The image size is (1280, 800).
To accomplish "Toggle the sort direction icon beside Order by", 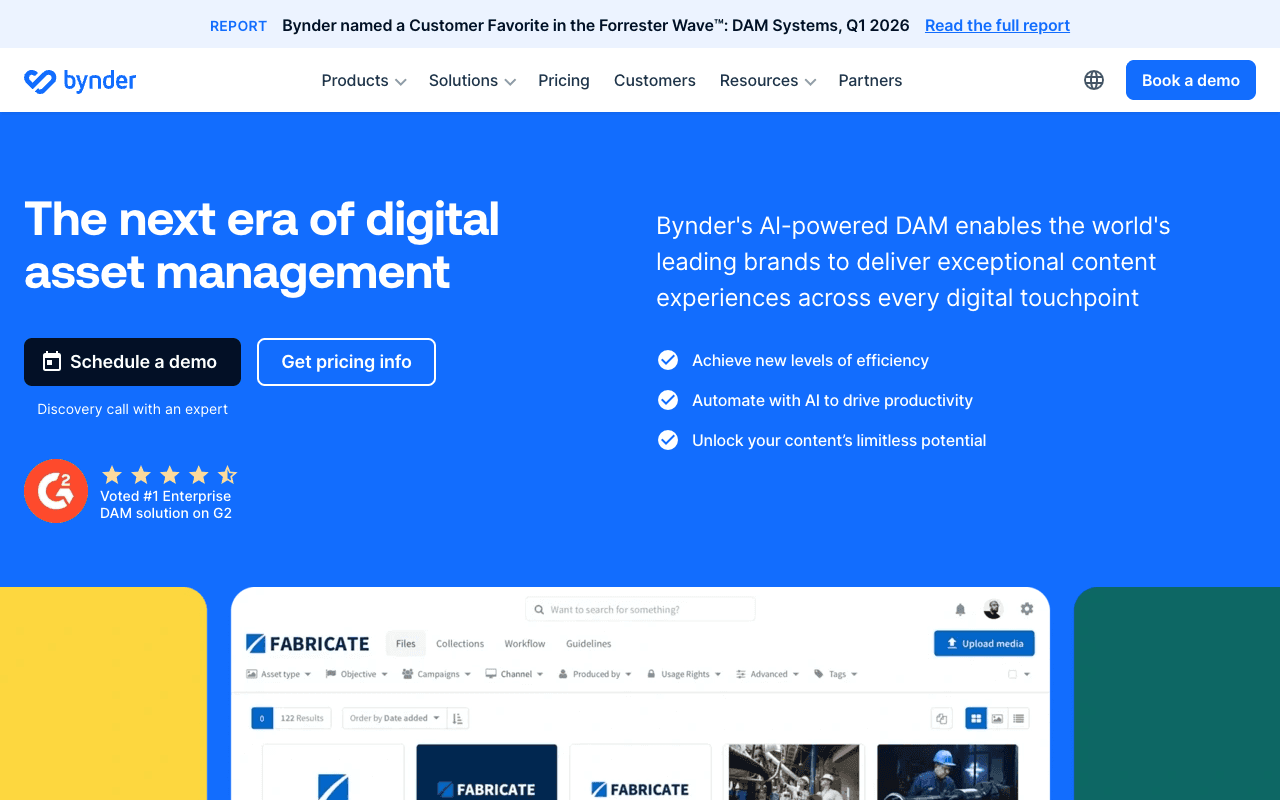I will click(458, 718).
